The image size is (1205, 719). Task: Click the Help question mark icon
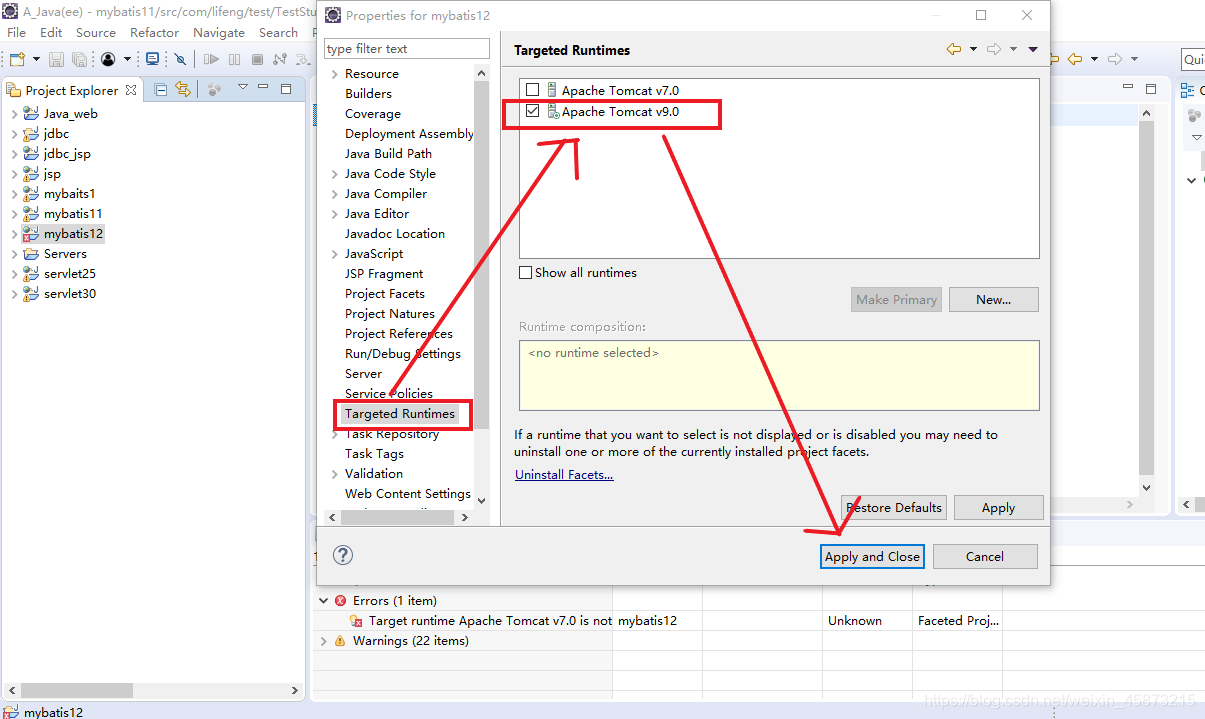click(x=343, y=556)
